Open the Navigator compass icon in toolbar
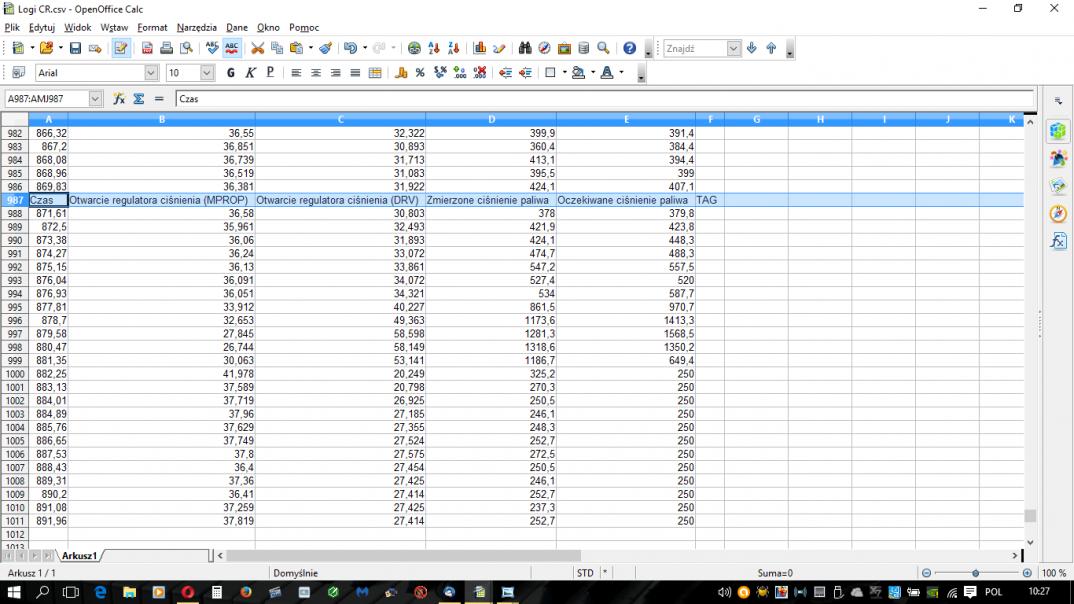1074x604 pixels. point(545,49)
